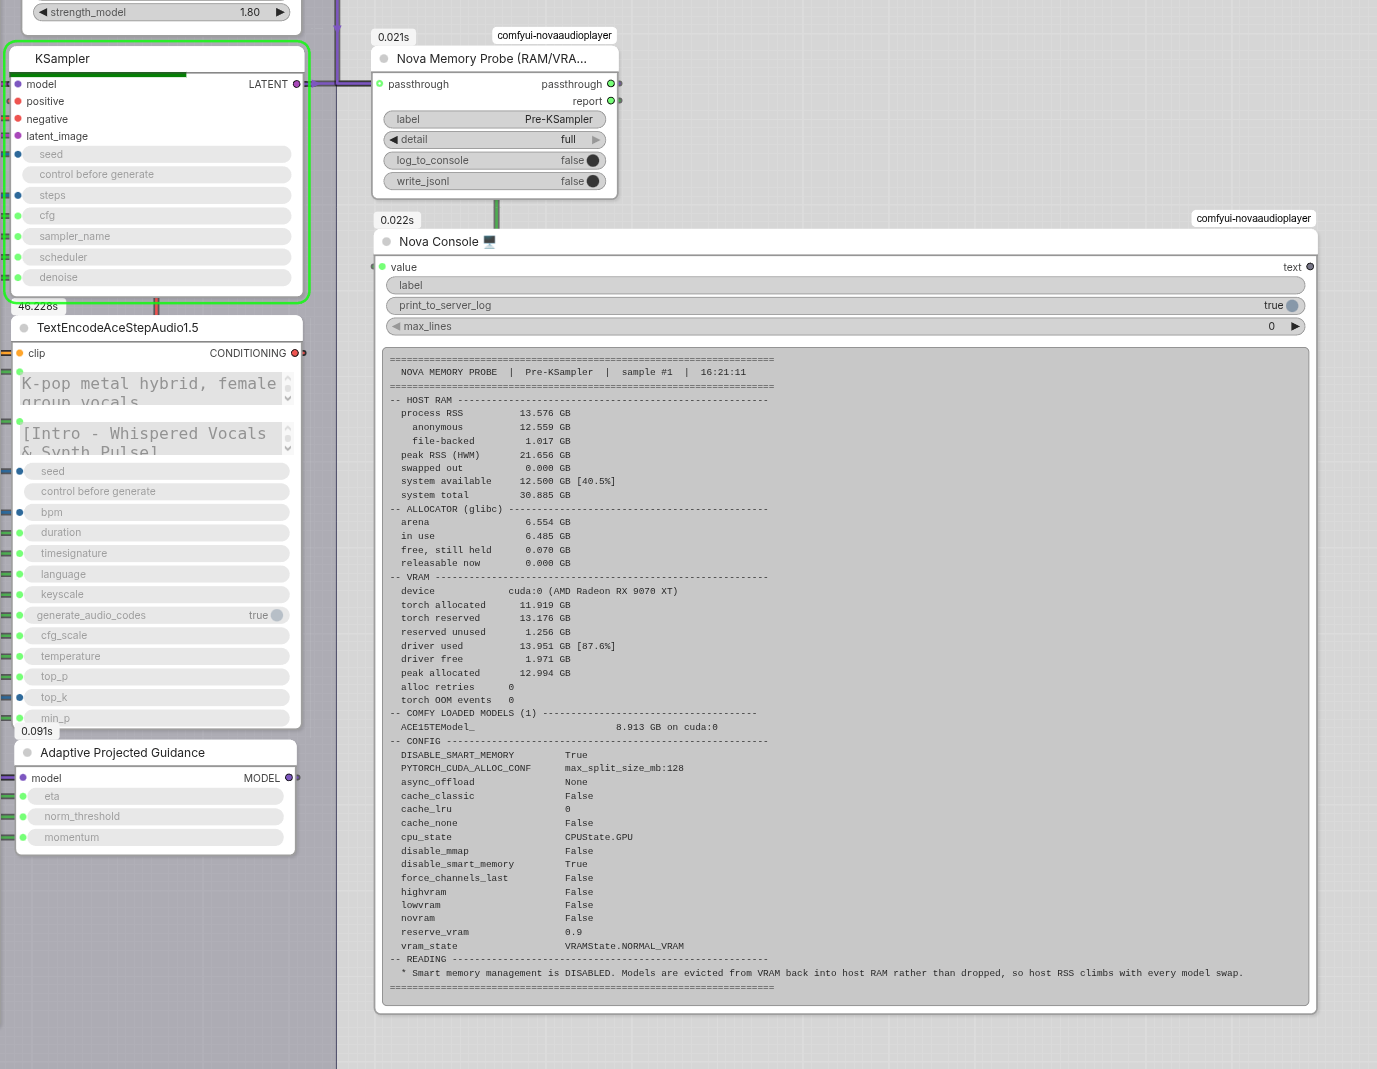This screenshot has width=1377, height=1069.
Task: Click the TextEncode cfg_scale widget
Action: point(157,635)
